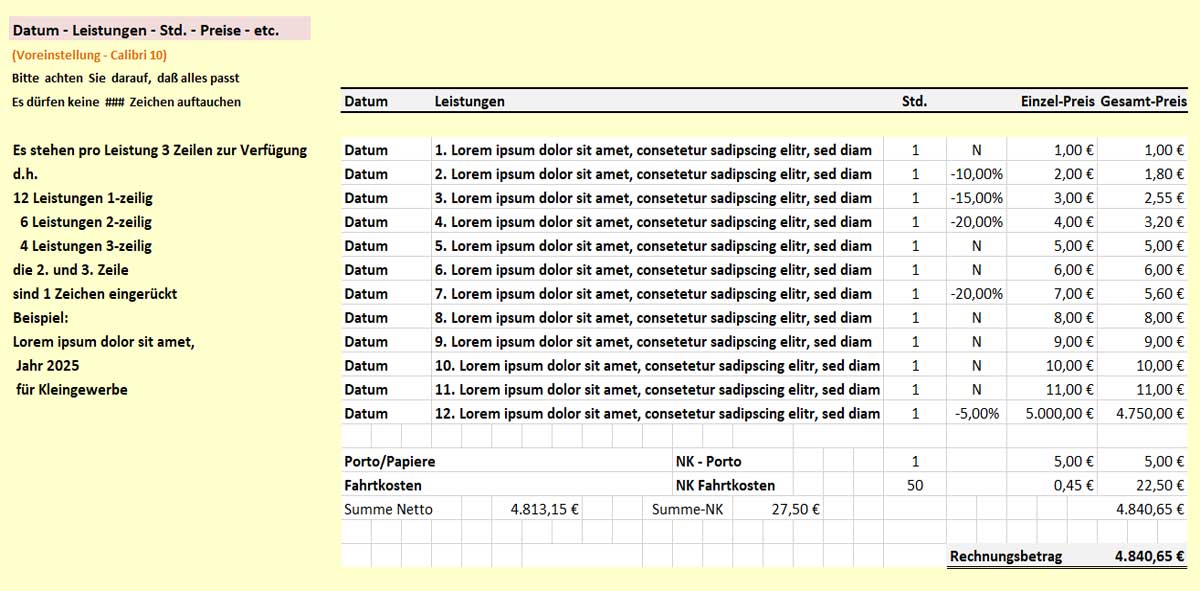Click the Summe-NK value 27,50 €
Screen dimensions: 1200x591
(796, 509)
